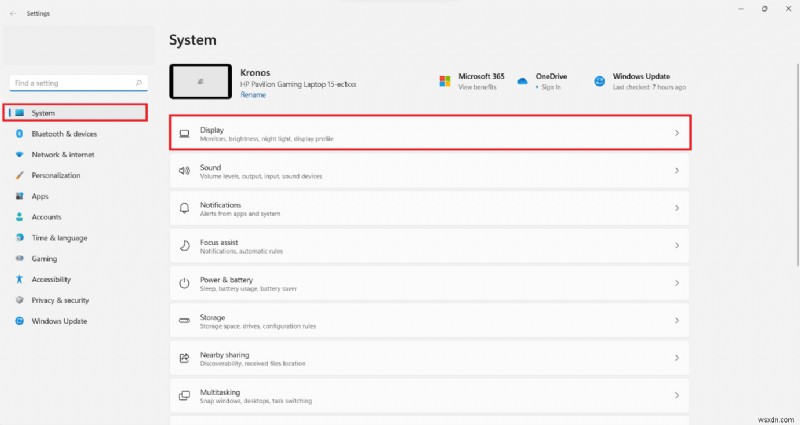Viewport: 800px width, 425px height.
Task: Click the System page heading
Action: 192,40
